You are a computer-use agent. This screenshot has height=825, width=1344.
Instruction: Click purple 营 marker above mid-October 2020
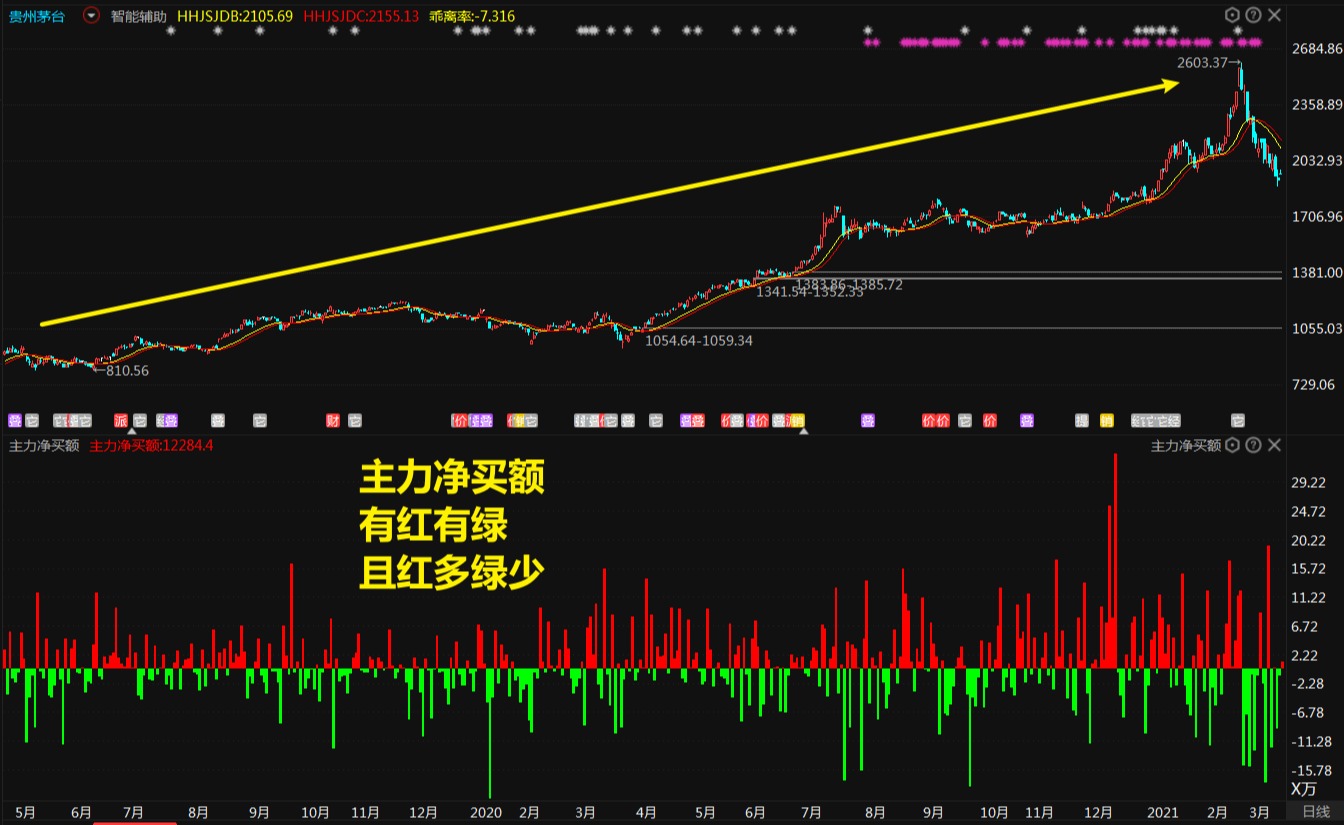click(x=1027, y=421)
